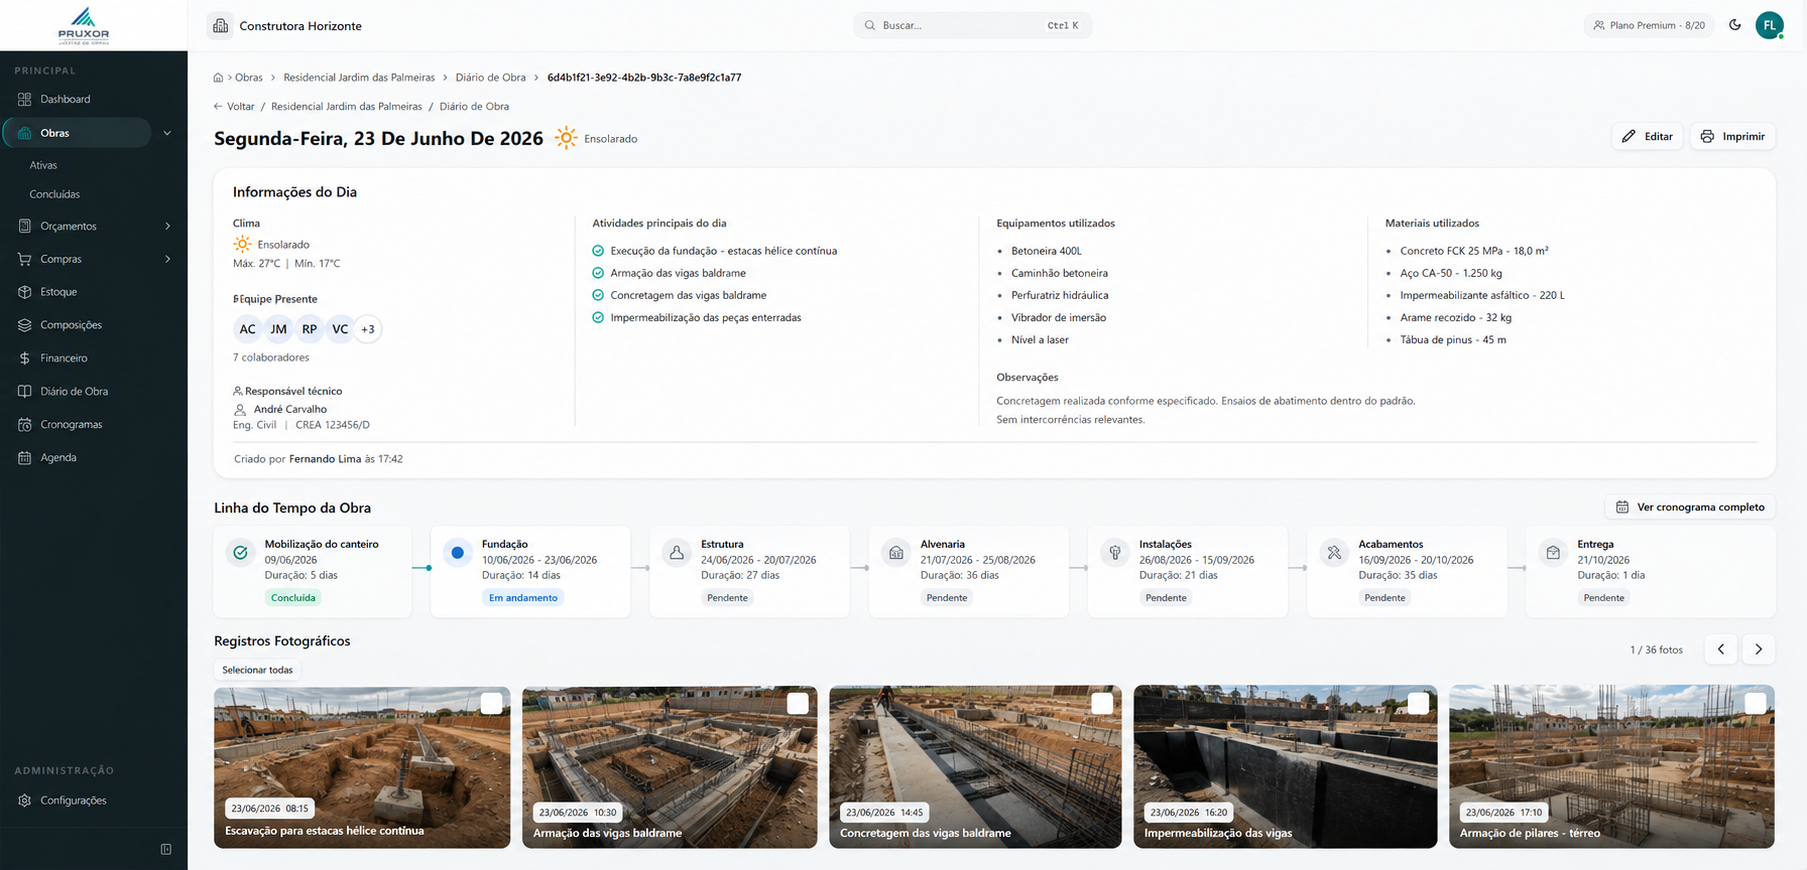Click the Orçamentos sidebar icon
This screenshot has height=870, width=1807.
(x=25, y=226)
